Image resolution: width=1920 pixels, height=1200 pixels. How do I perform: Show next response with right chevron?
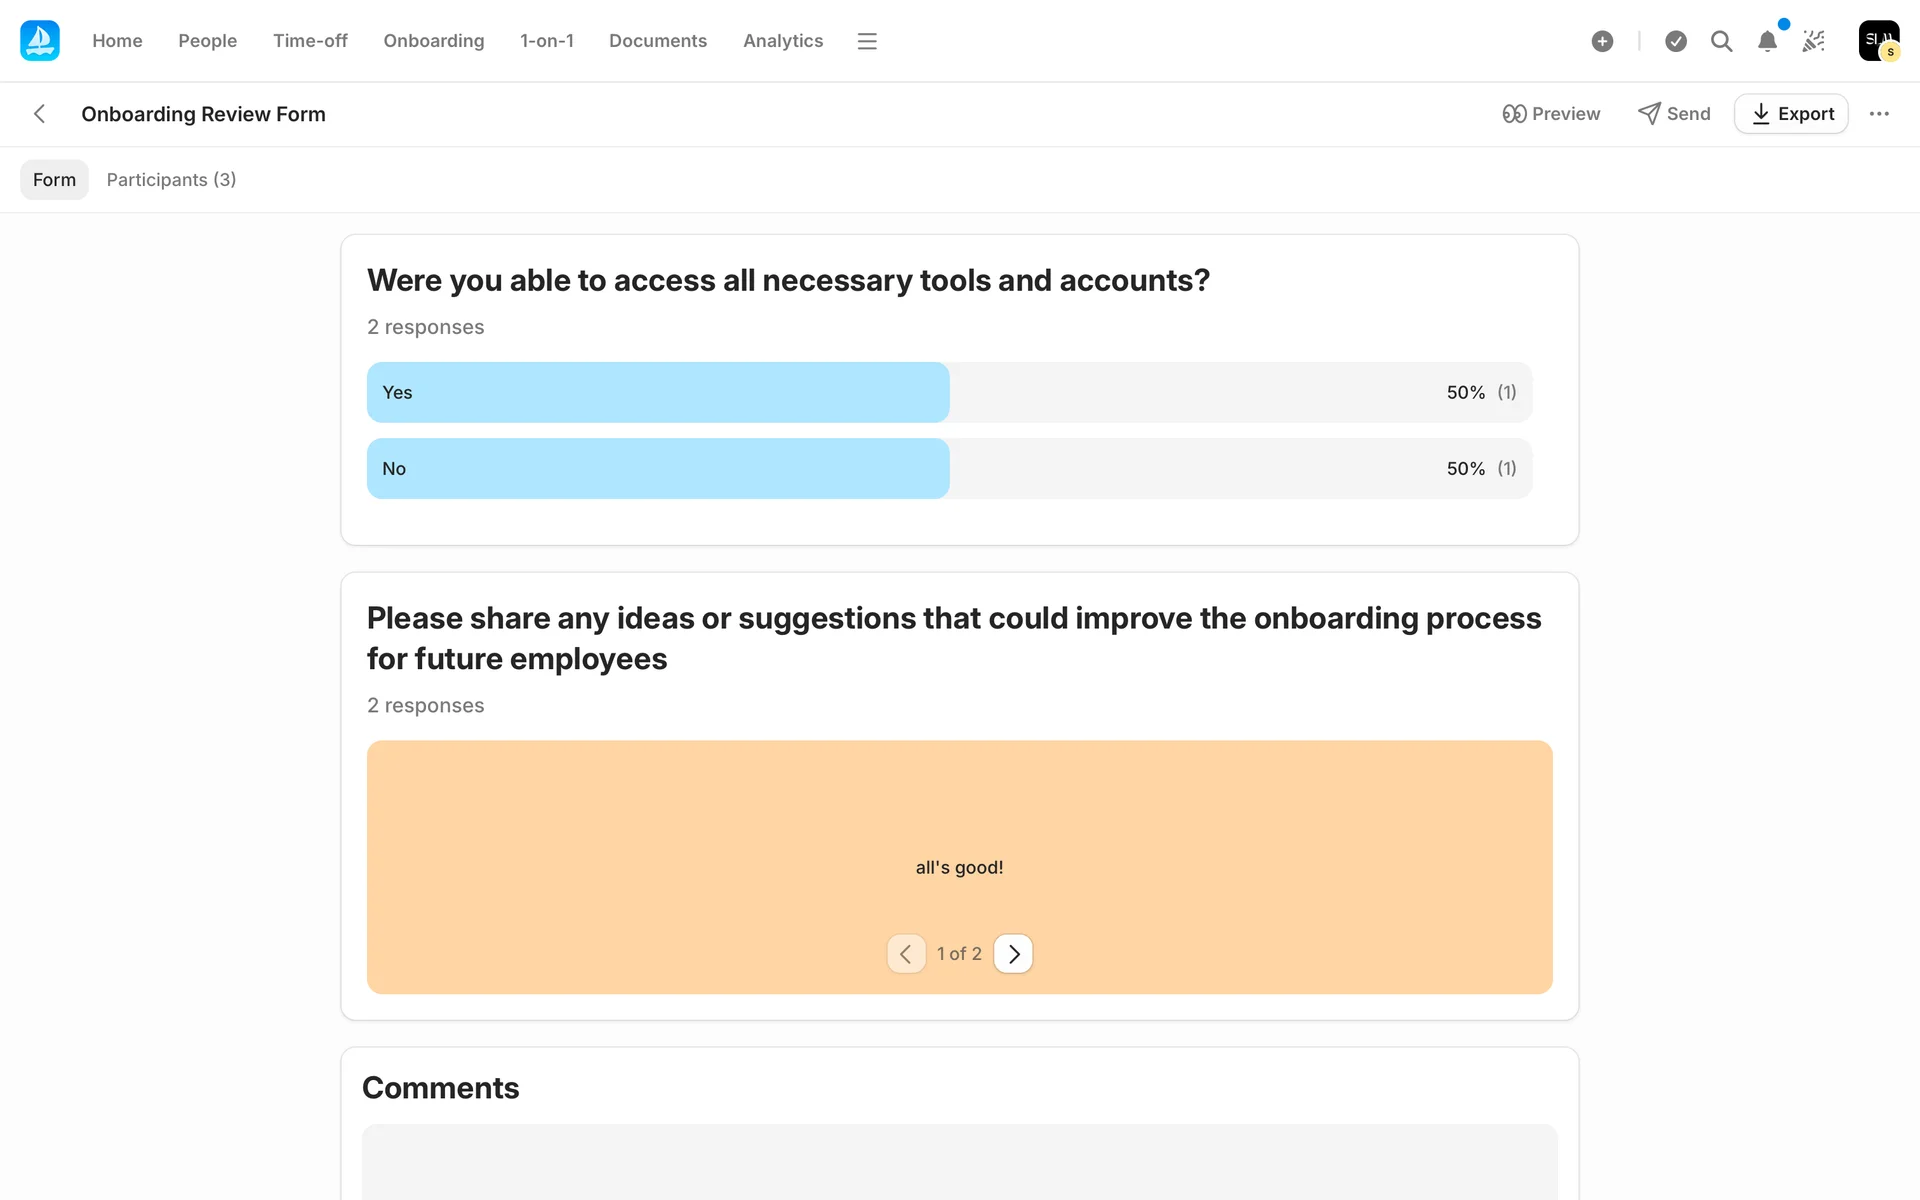(1013, 954)
